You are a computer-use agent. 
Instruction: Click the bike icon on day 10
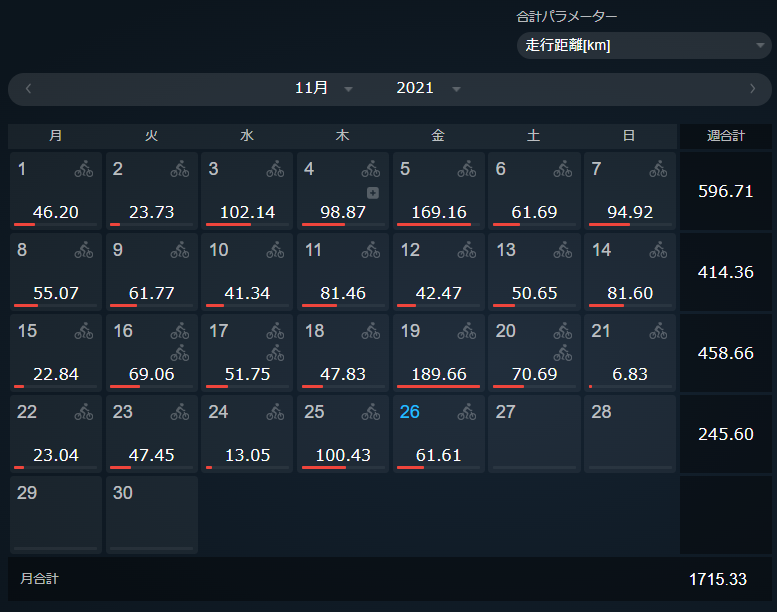(x=275, y=250)
